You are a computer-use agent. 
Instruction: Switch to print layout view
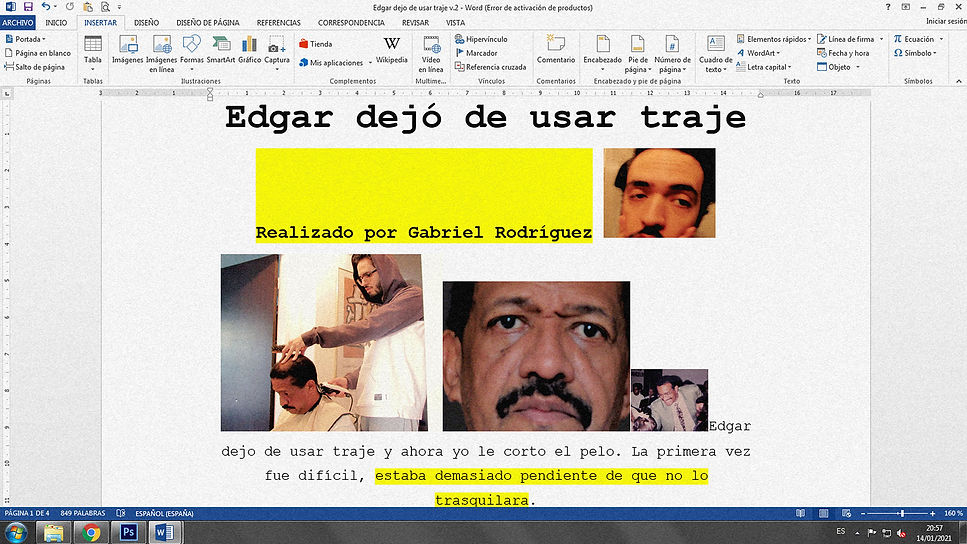pyautogui.click(x=823, y=513)
